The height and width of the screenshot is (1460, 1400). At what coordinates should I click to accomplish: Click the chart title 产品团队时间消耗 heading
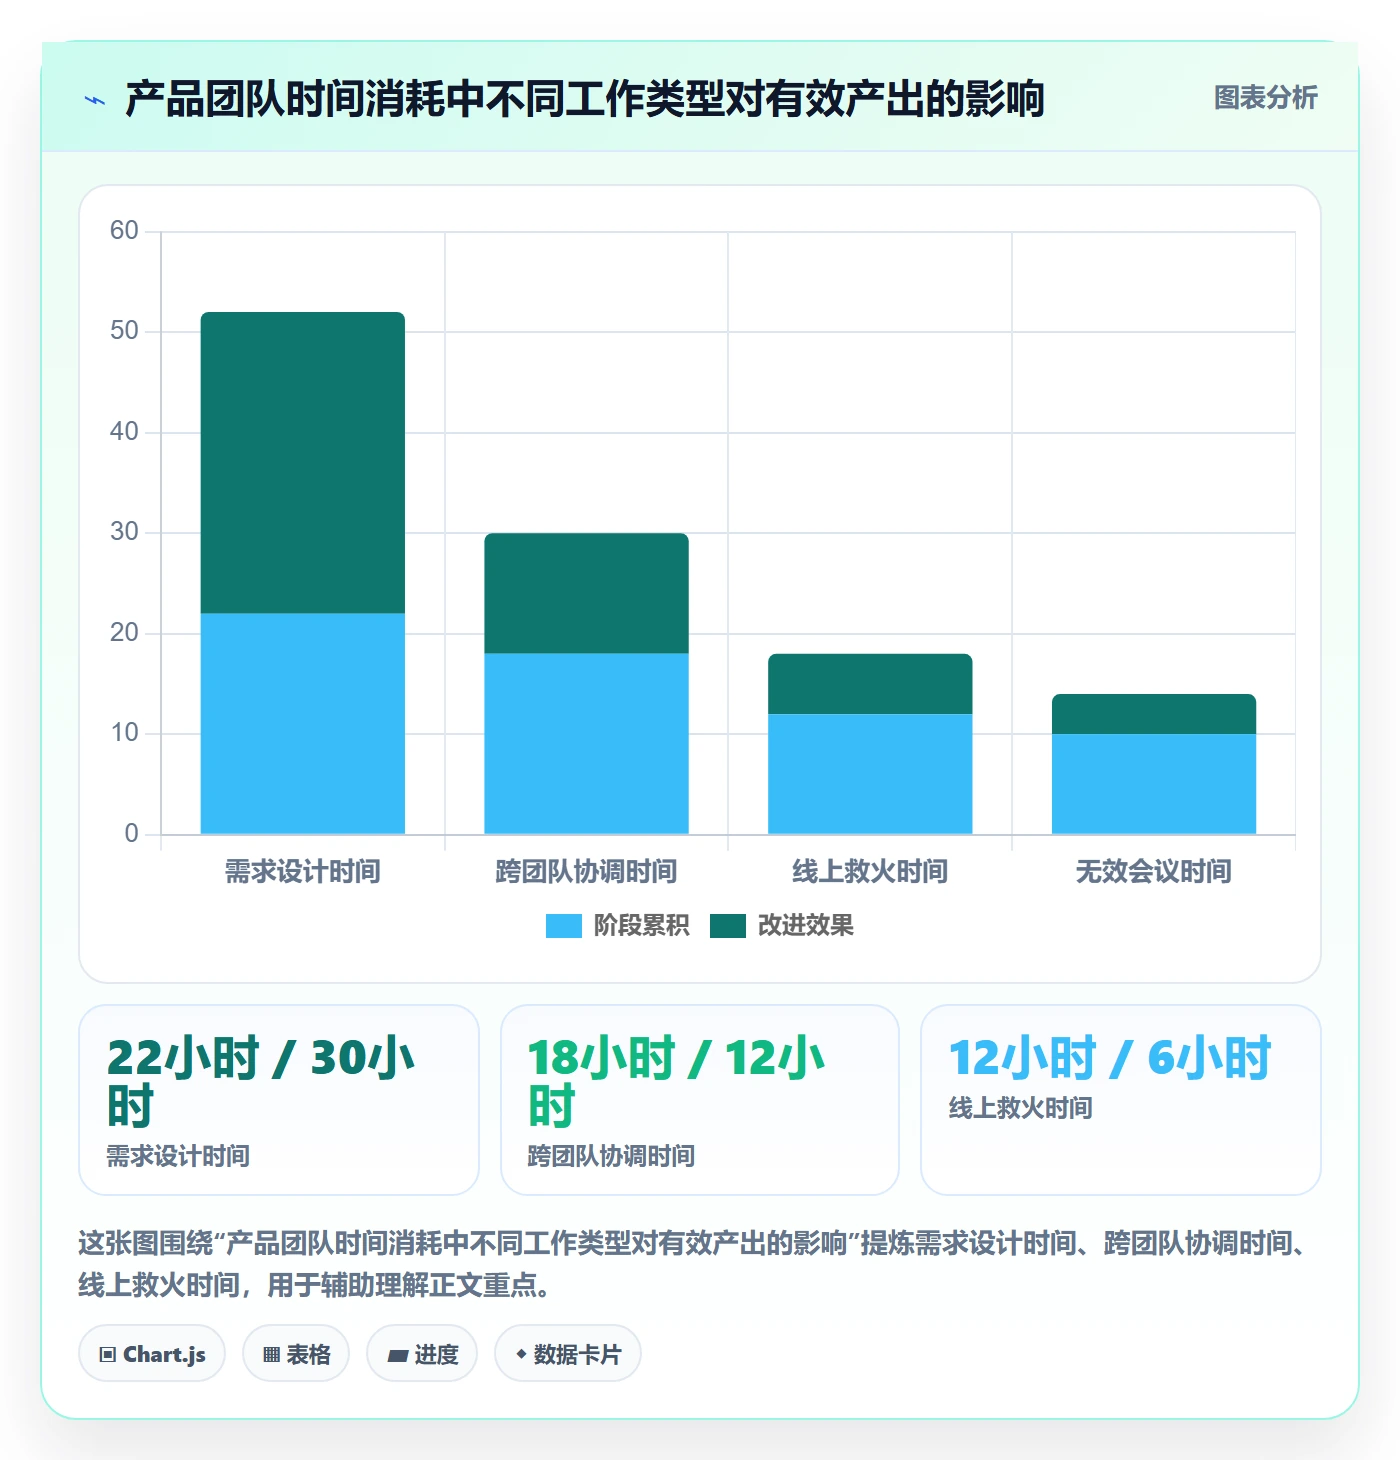point(585,99)
